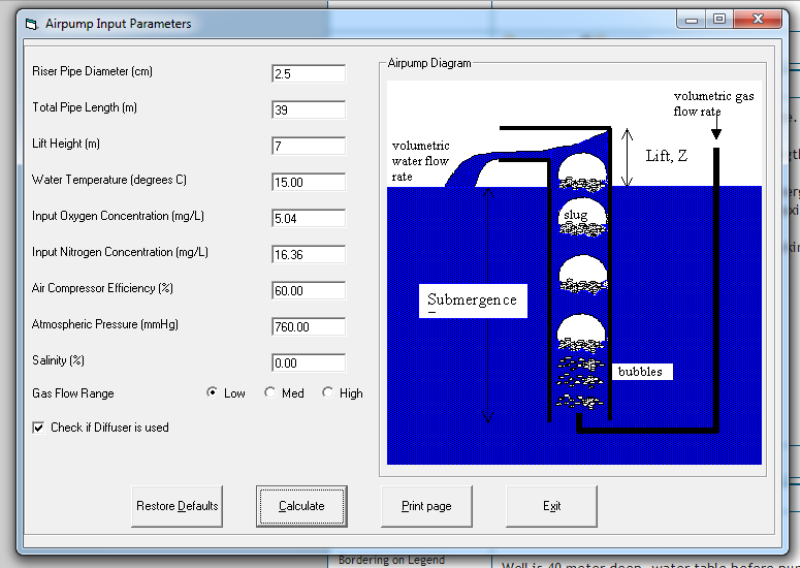Click the Air Compressor Efficiency field
Viewport: 800px width, 568px height.
click(308, 290)
